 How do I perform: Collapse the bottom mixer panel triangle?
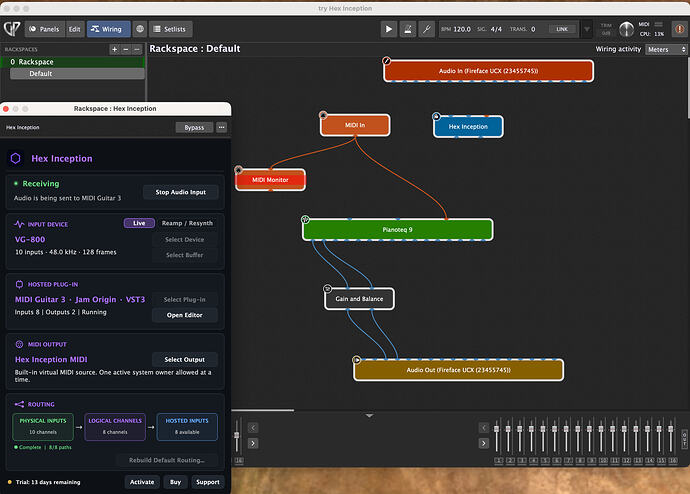coord(370,415)
